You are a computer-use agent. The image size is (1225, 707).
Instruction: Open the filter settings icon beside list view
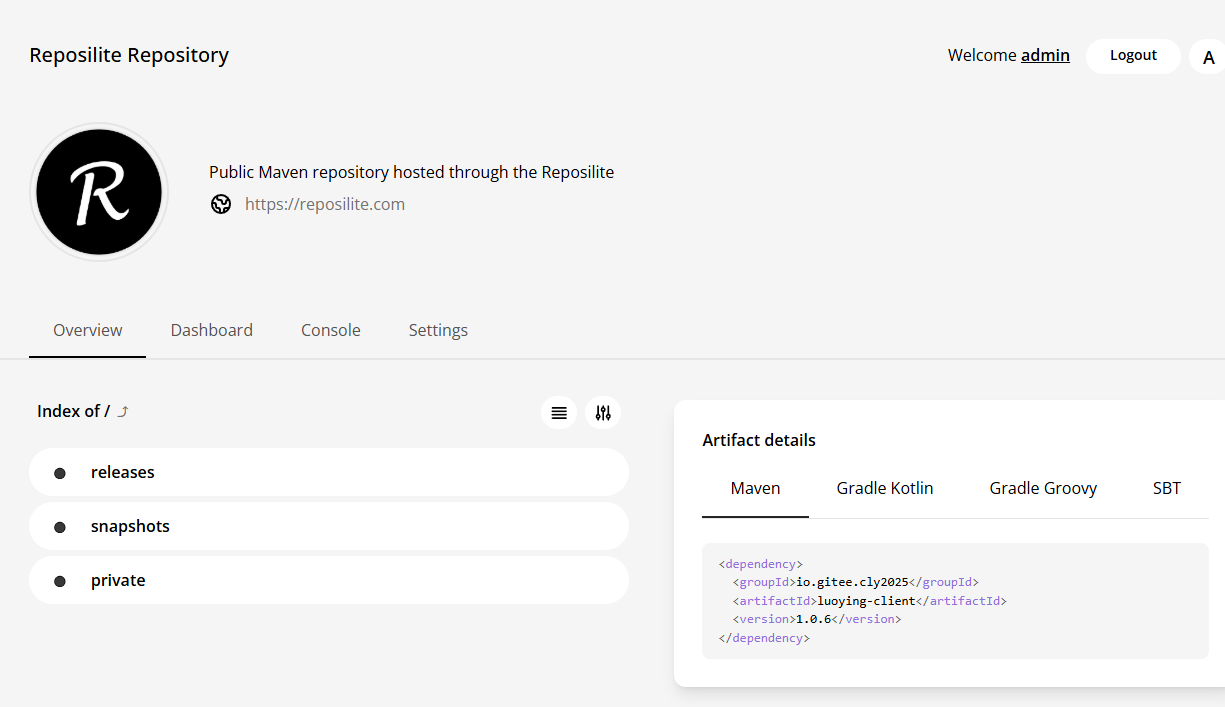click(603, 412)
